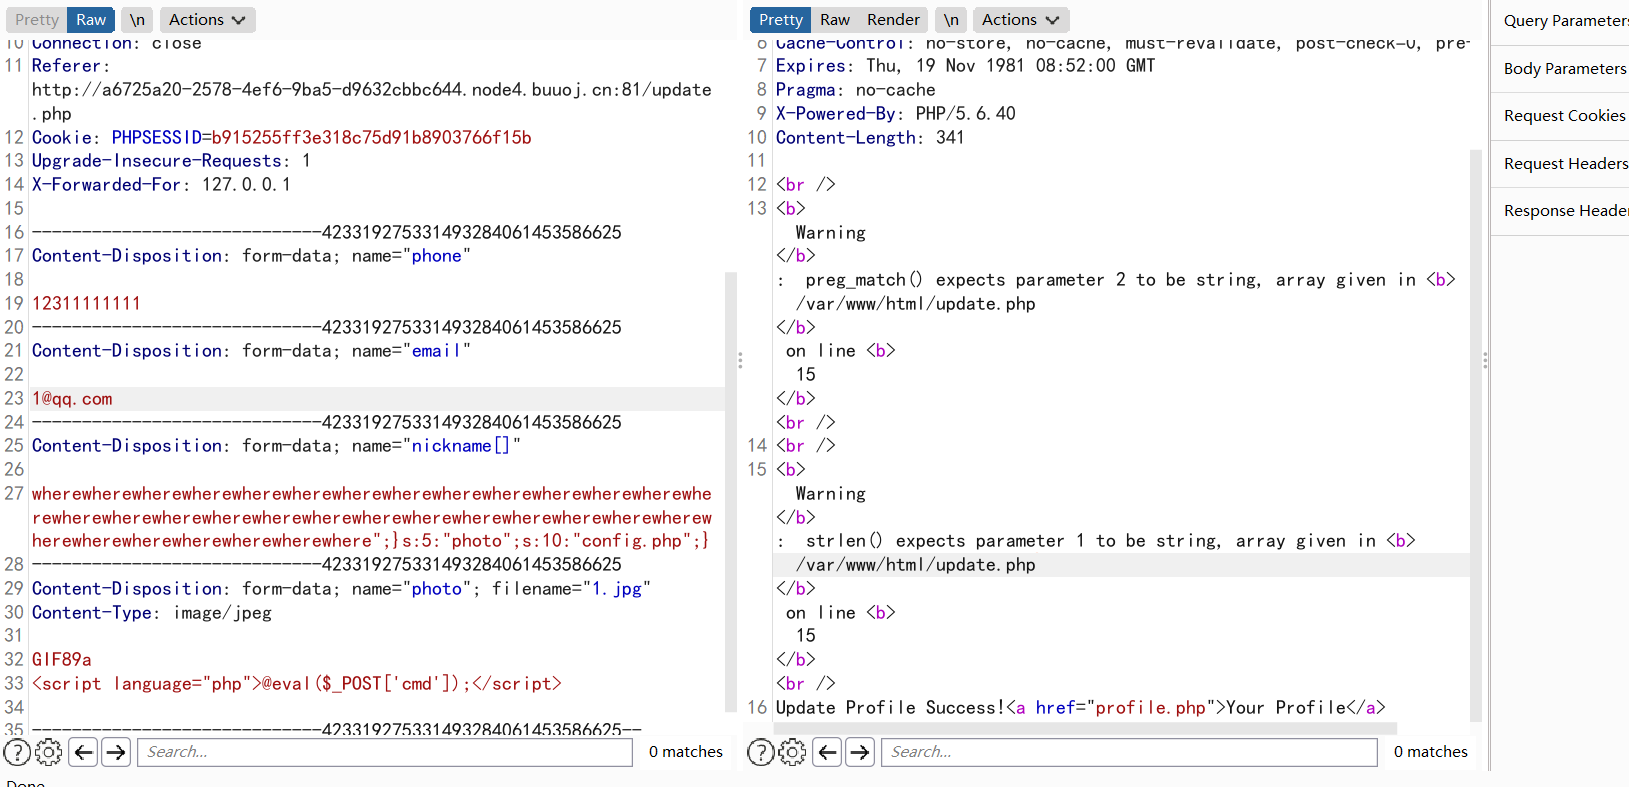Screen dimensions: 1629x787
Task: Open the request panel help icon
Action: [x=17, y=752]
